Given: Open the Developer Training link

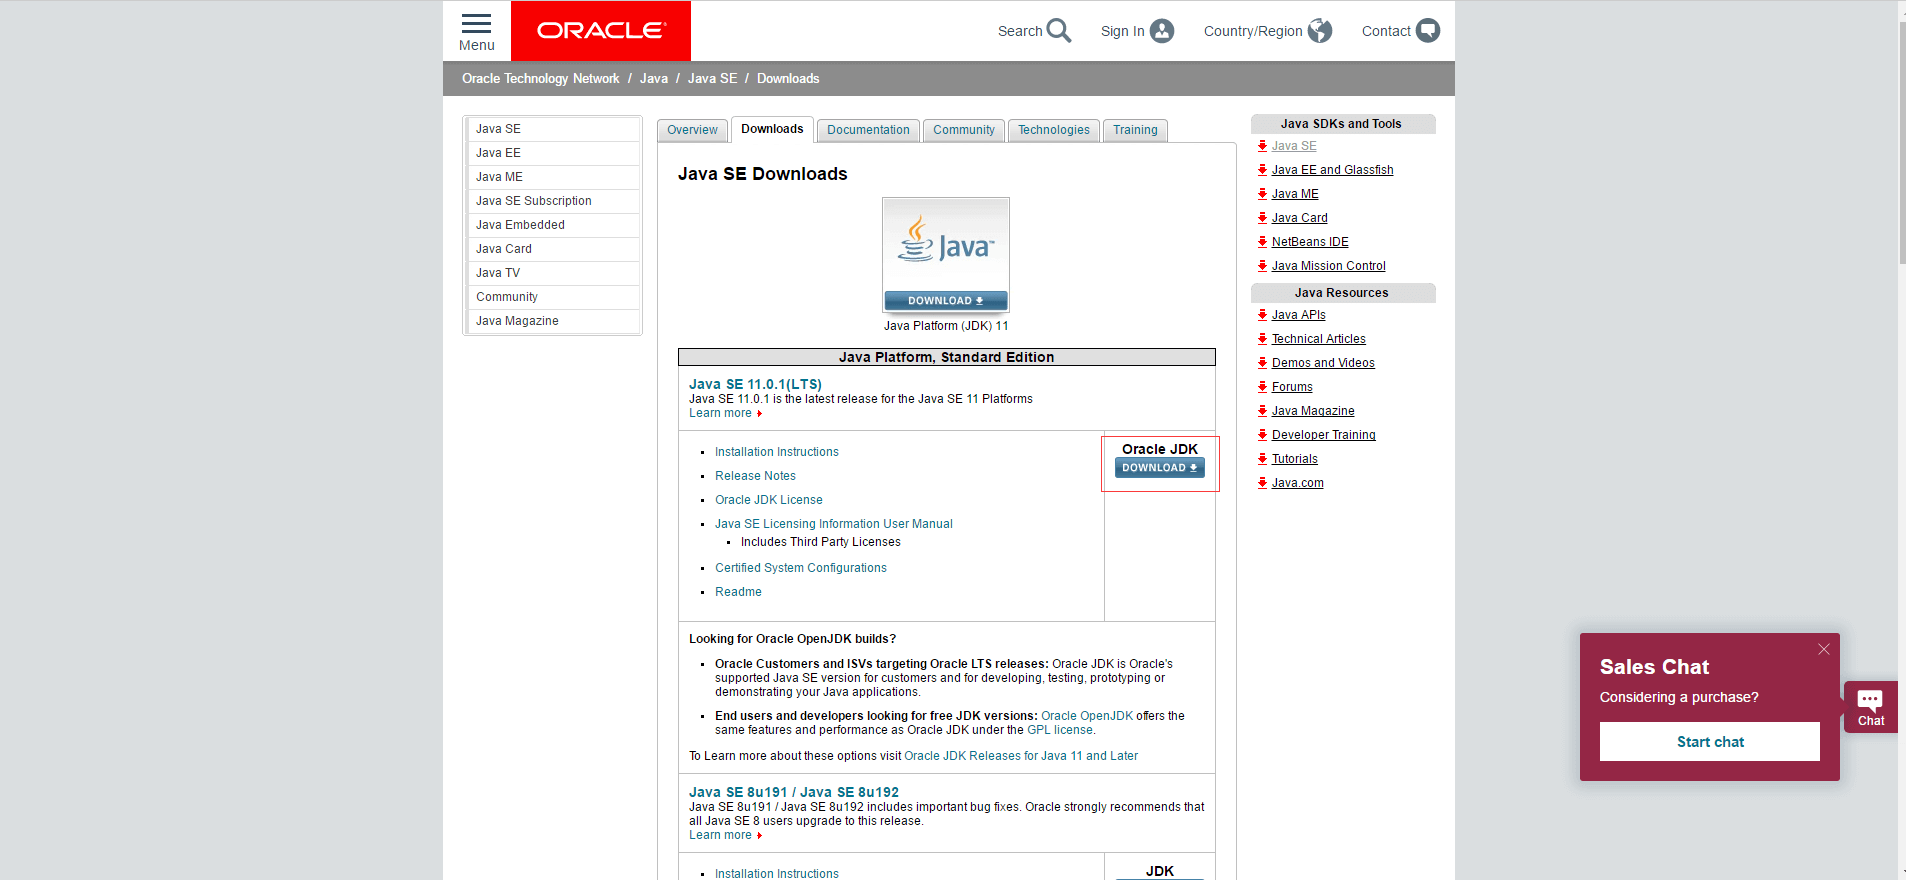Looking at the screenshot, I should point(1323,435).
